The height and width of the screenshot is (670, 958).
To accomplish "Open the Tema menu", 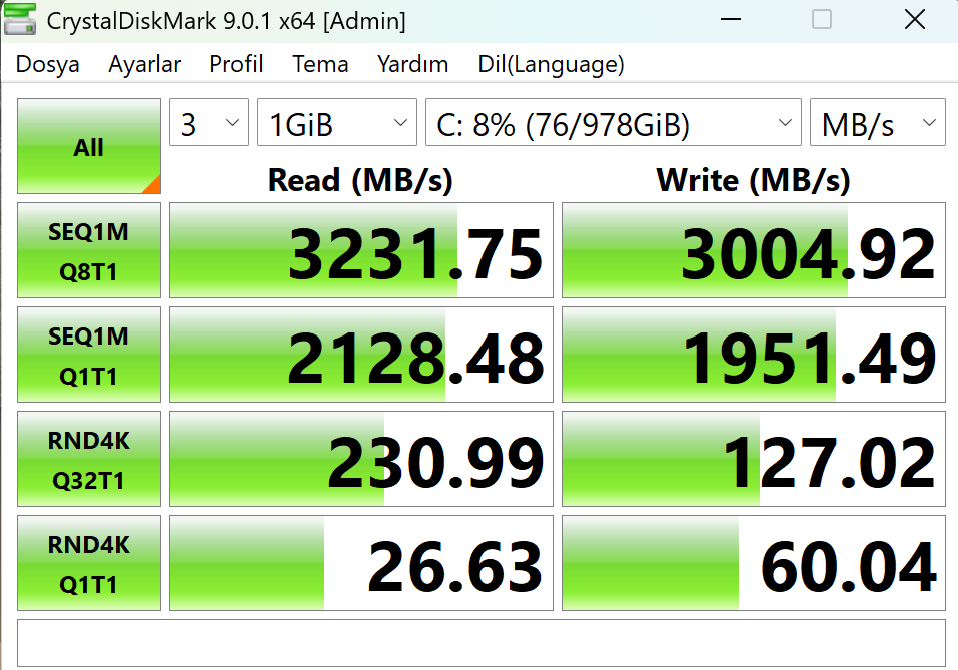I will pyautogui.click(x=320, y=64).
